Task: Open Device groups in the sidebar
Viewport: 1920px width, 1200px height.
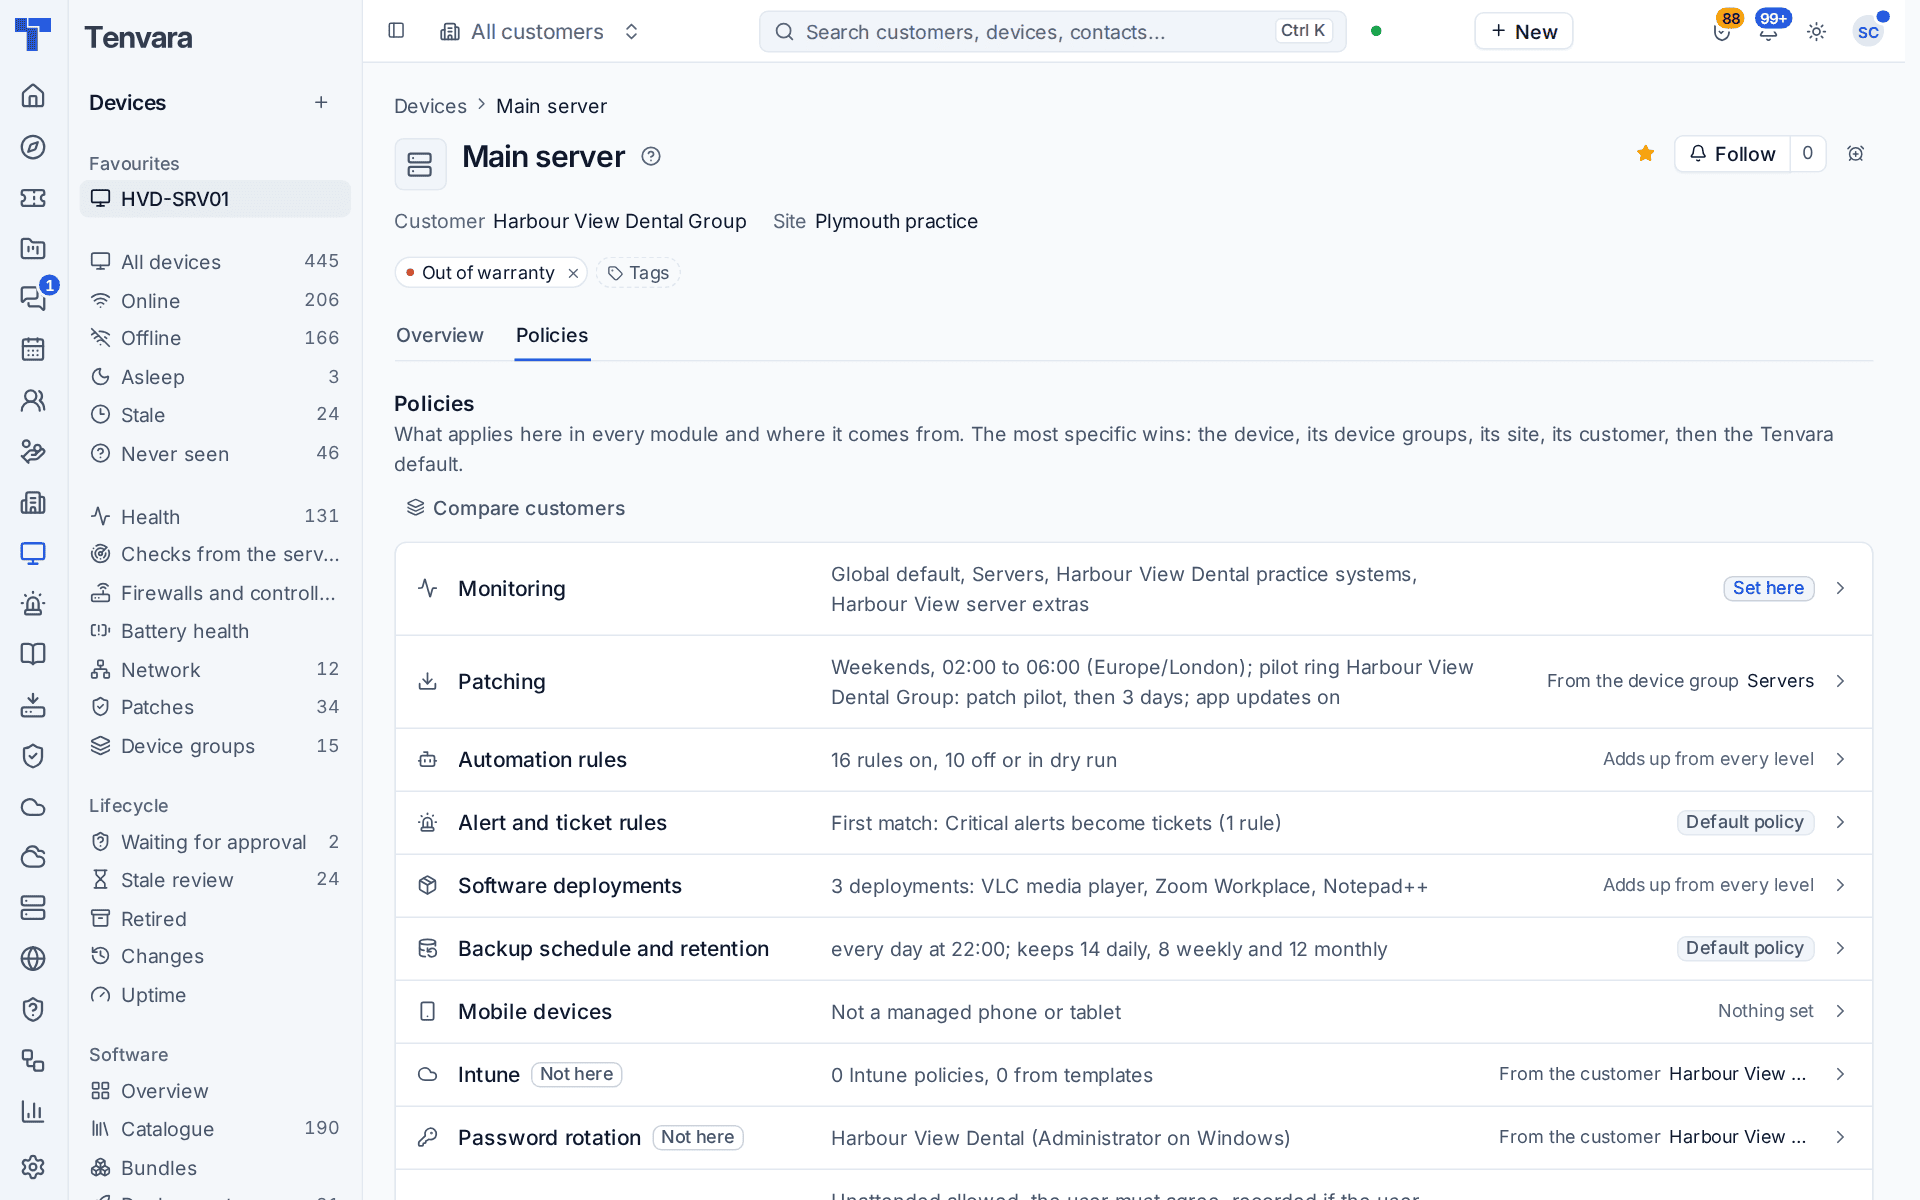Action: pos(215,746)
